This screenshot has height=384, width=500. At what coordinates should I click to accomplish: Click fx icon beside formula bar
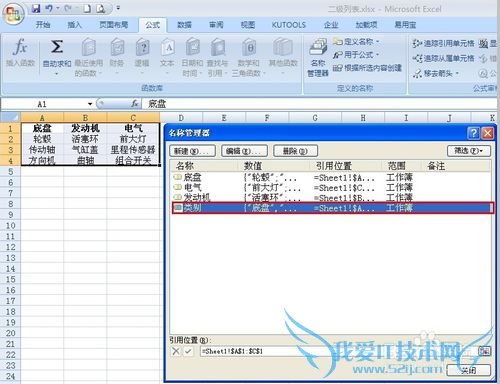point(134,104)
